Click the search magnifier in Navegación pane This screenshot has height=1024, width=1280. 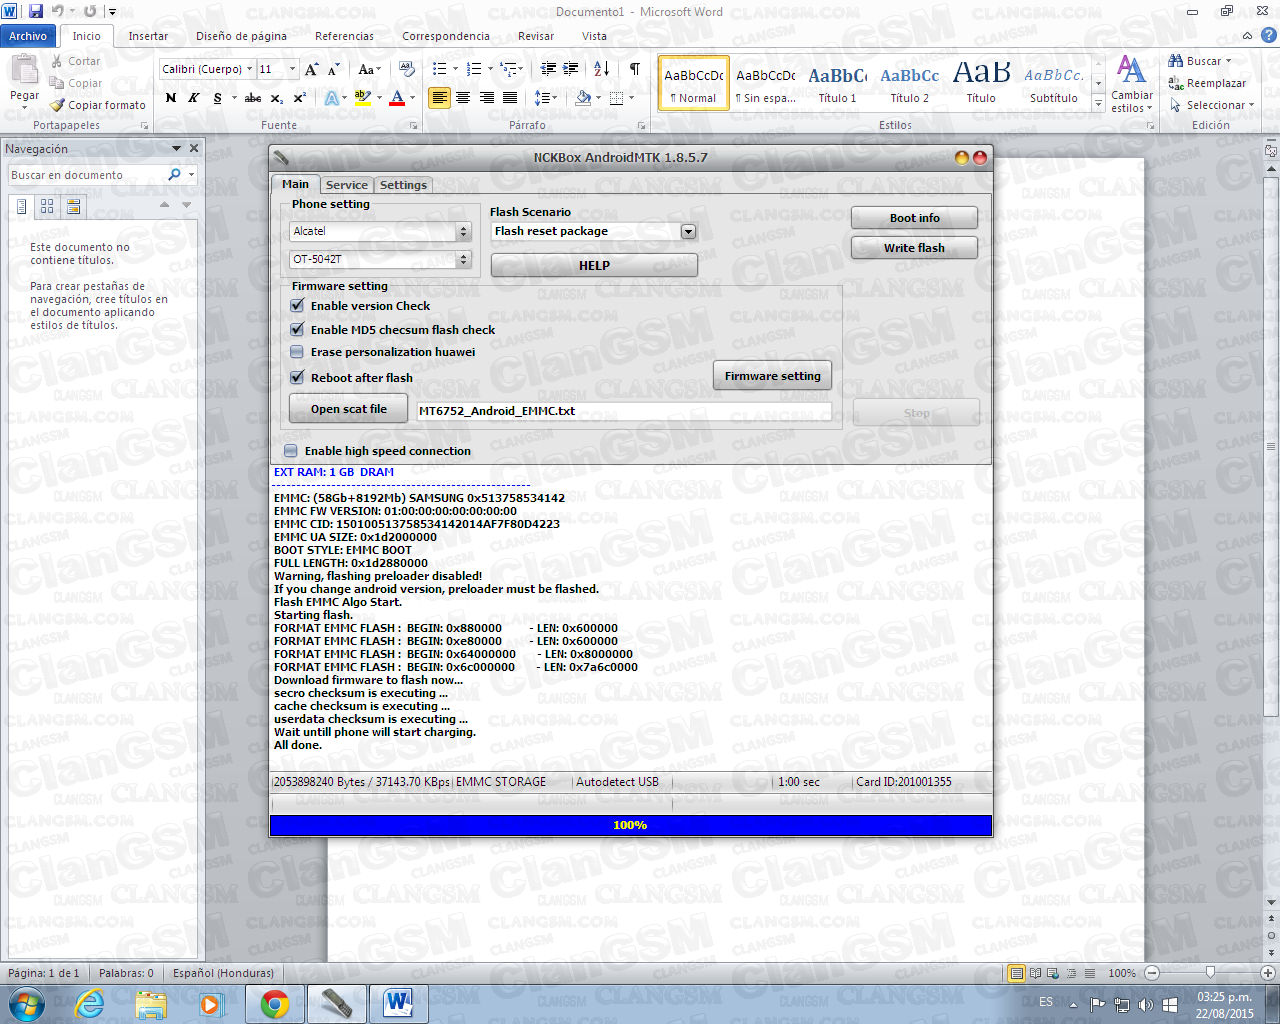coord(175,174)
